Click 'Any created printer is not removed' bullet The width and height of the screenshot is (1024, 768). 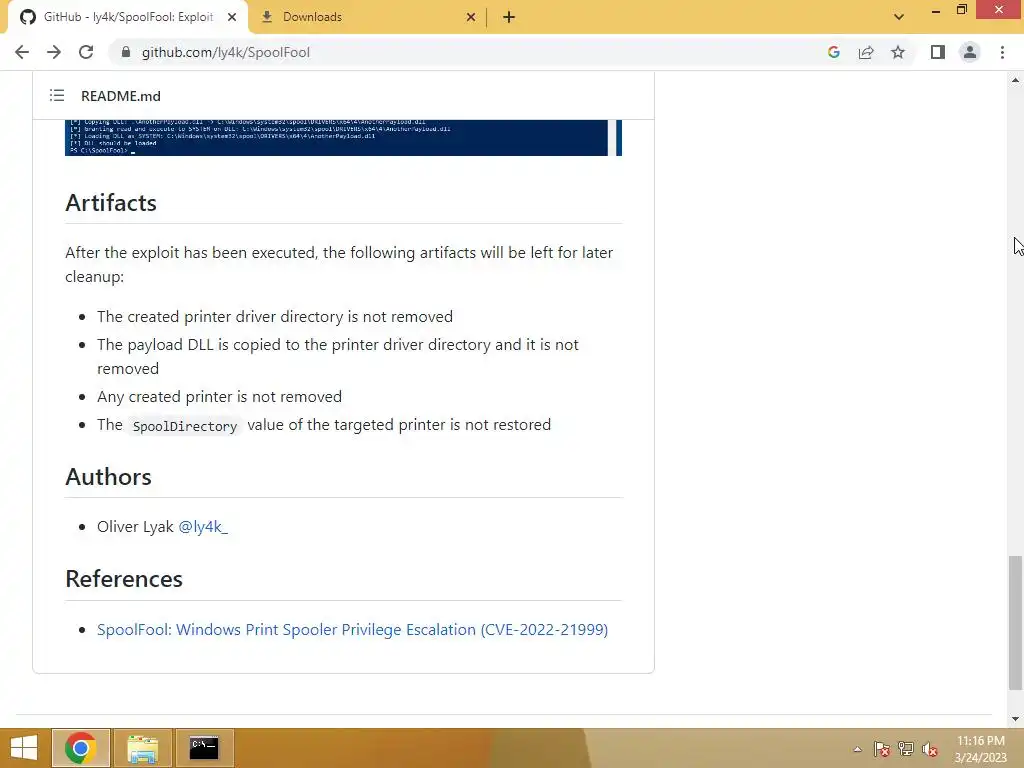pos(219,396)
